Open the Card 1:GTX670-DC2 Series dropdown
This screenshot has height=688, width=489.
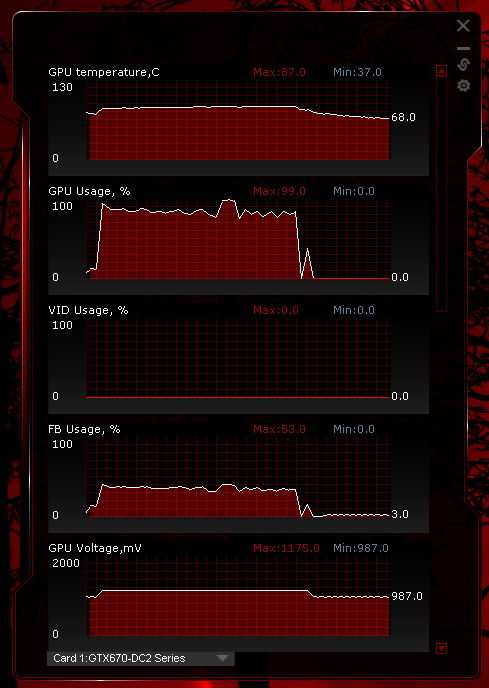(141, 658)
